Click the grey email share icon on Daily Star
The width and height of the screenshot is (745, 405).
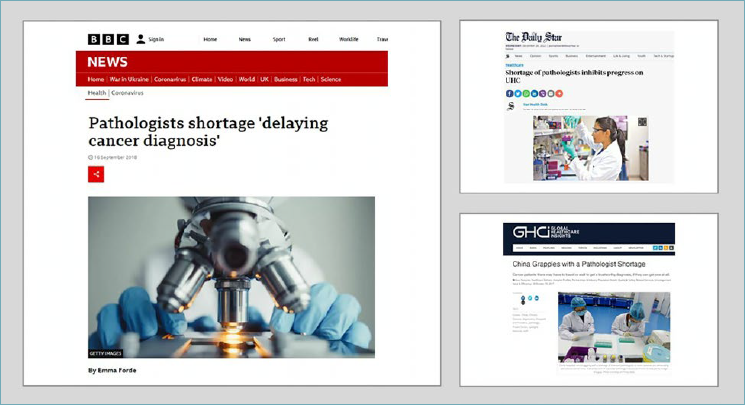coord(551,94)
